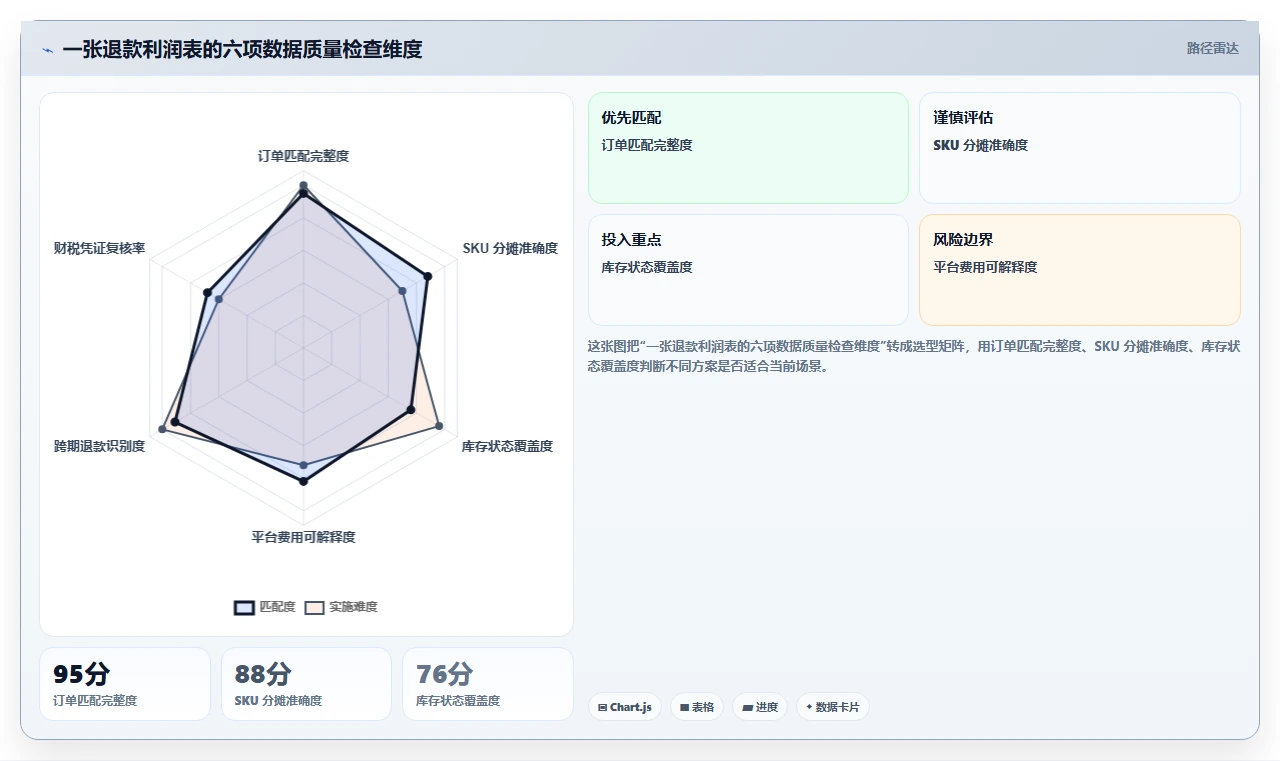Click the 财税凭证复核率 radar axis label
This screenshot has width=1280, height=761.
(100, 248)
